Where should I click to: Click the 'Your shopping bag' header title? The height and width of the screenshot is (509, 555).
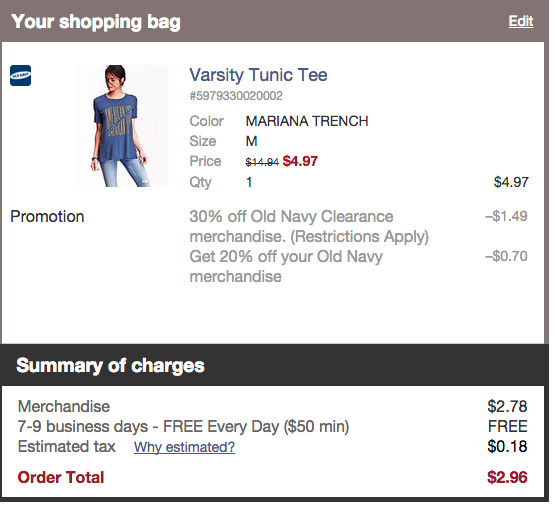(96, 22)
